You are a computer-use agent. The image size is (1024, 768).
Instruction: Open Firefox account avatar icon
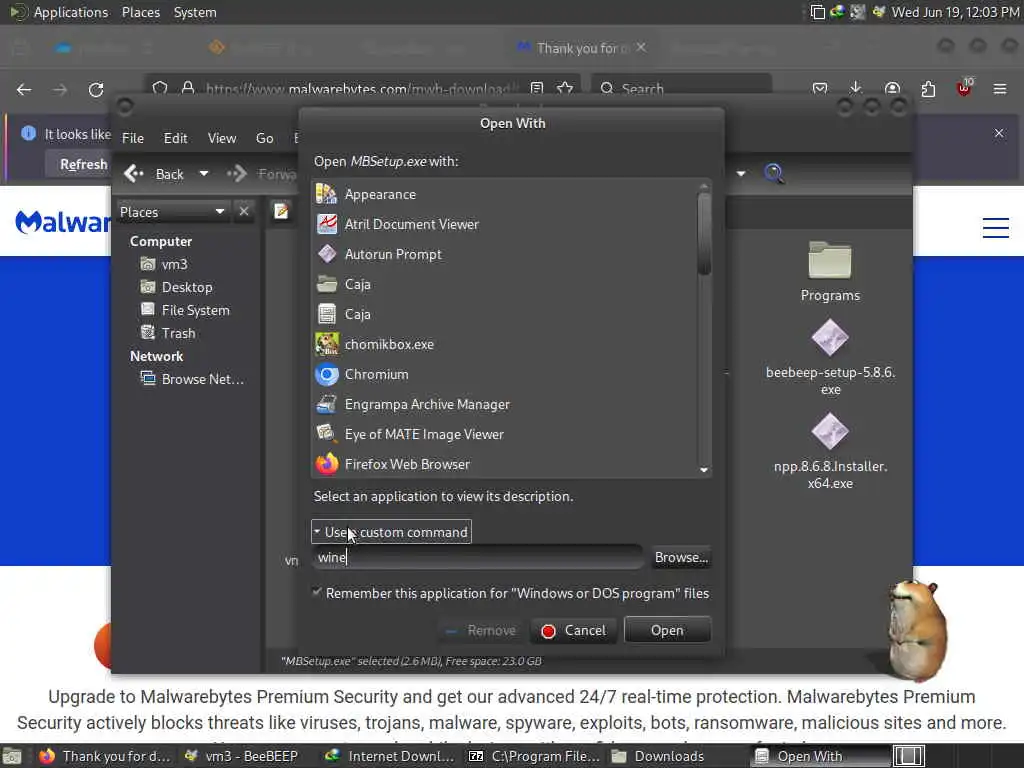point(892,89)
